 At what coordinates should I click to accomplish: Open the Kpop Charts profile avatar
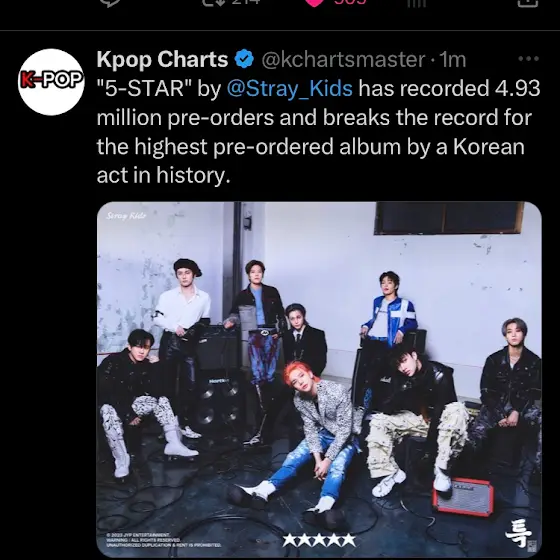point(51,82)
